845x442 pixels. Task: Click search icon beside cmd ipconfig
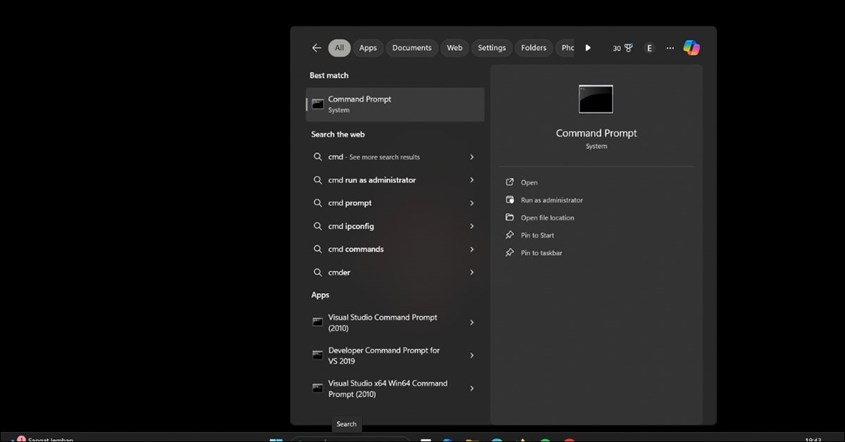318,226
